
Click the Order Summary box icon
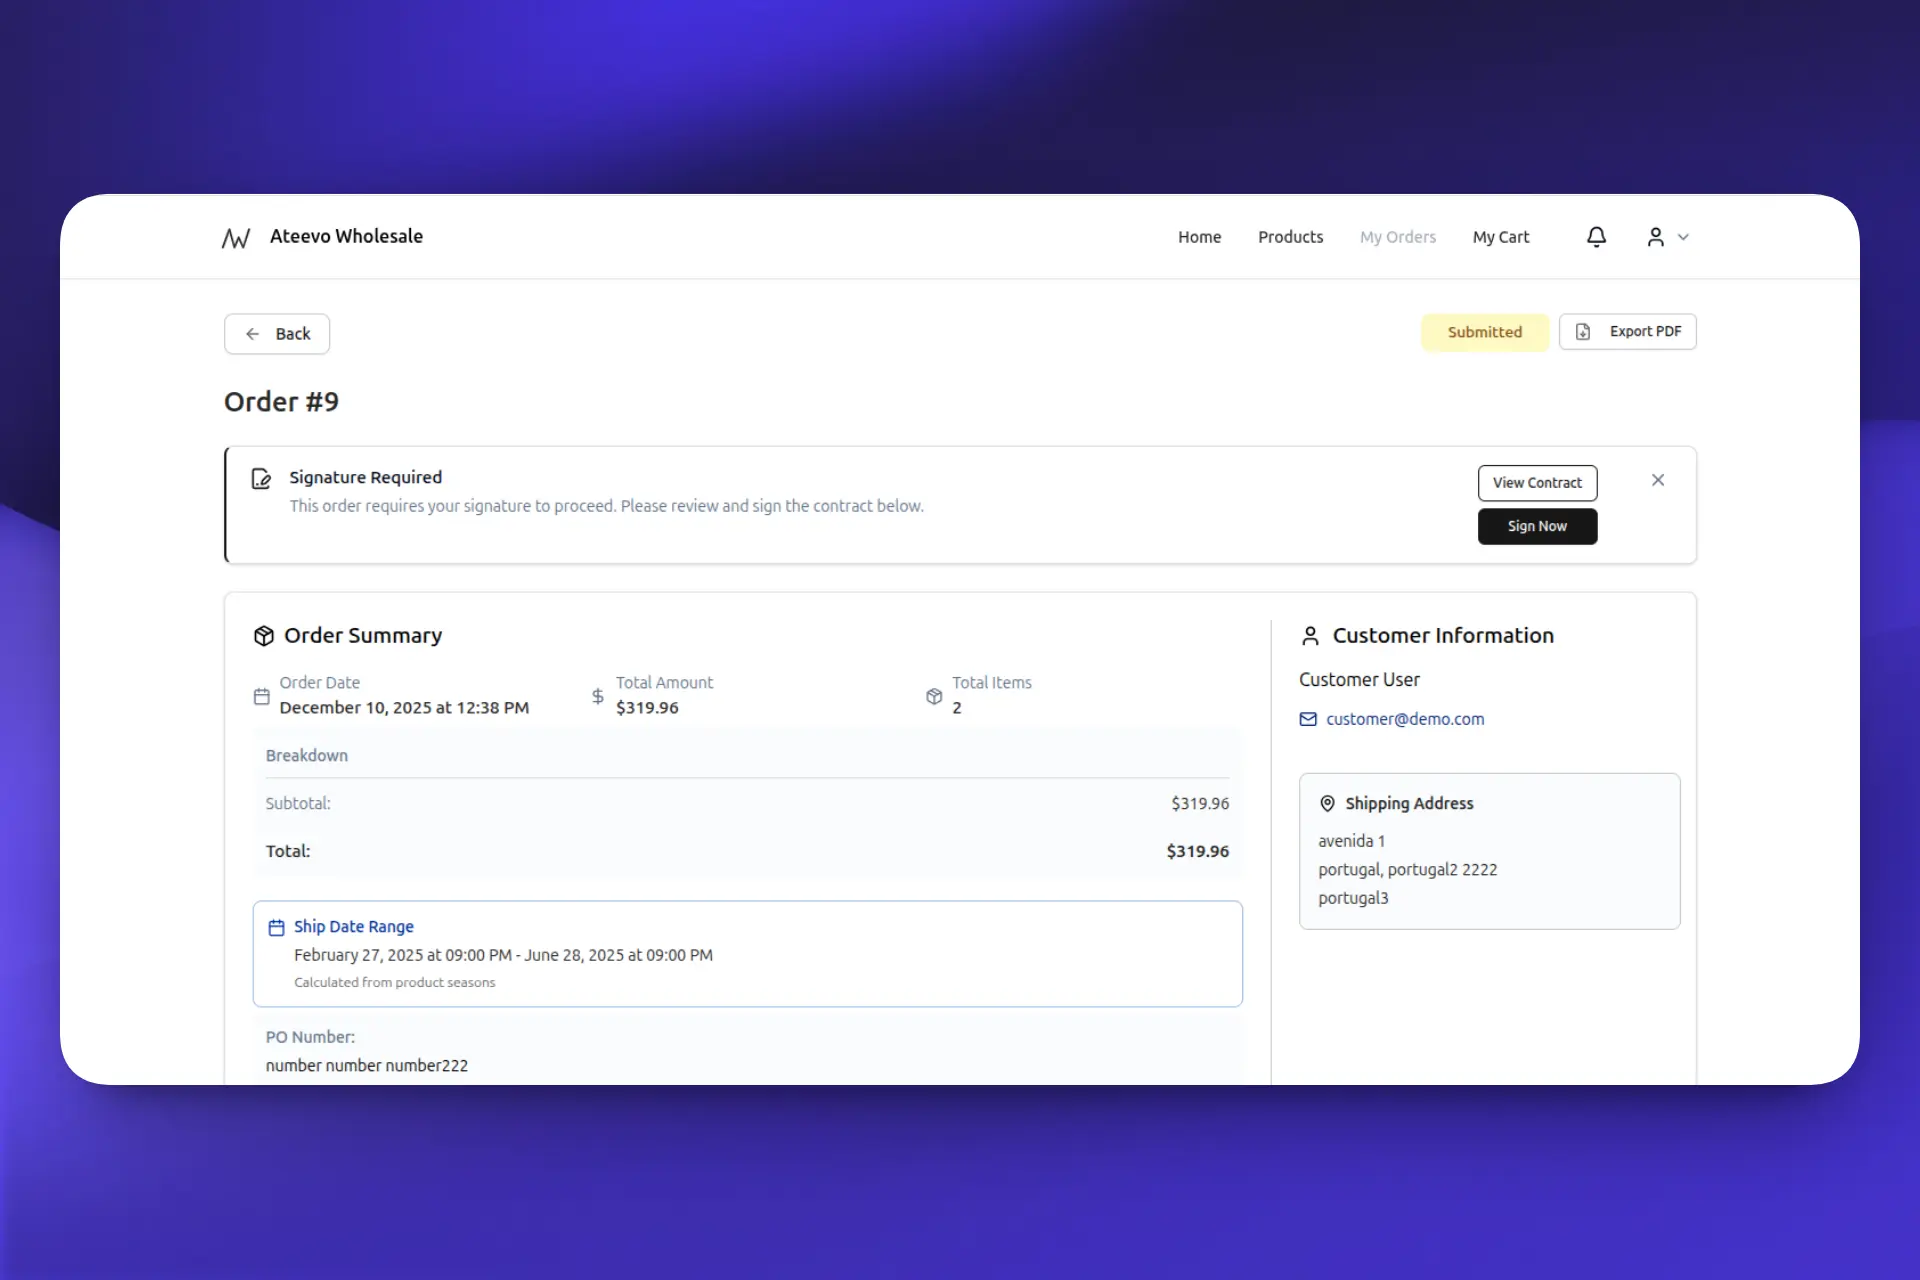pos(264,636)
